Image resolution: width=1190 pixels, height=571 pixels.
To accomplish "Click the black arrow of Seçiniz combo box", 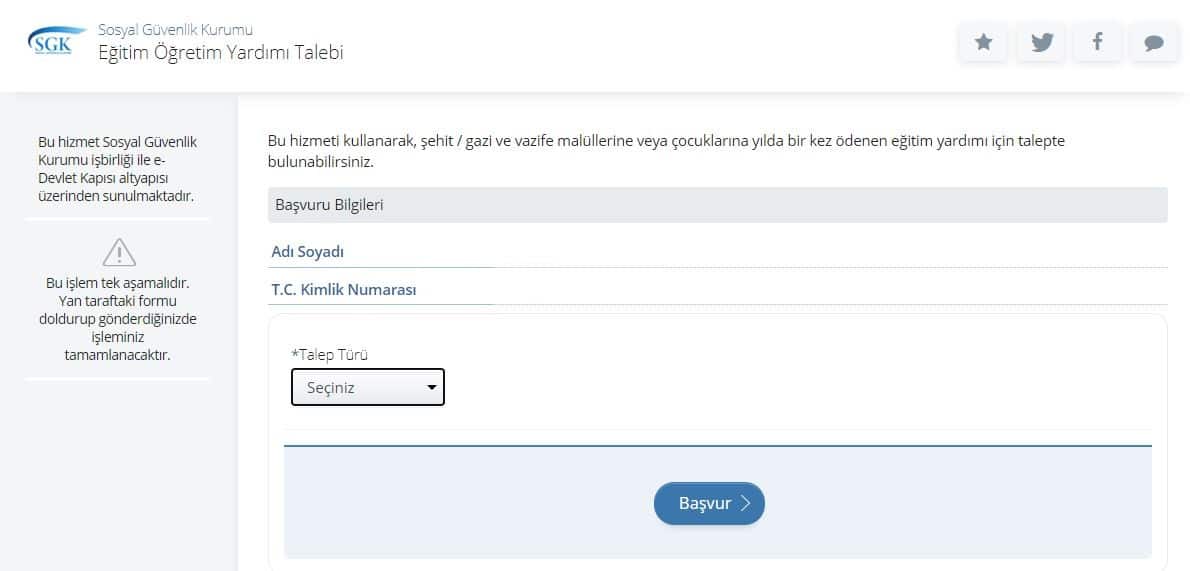I will click(x=432, y=388).
